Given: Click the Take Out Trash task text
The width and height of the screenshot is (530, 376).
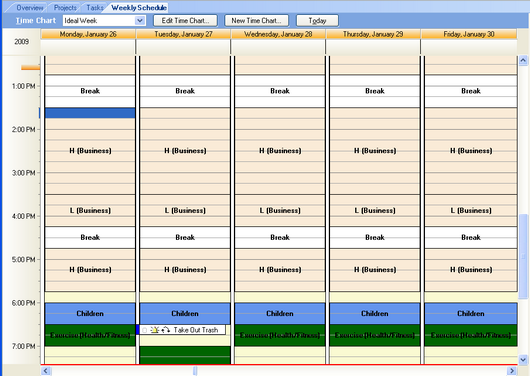Looking at the screenshot, I should [196, 330].
